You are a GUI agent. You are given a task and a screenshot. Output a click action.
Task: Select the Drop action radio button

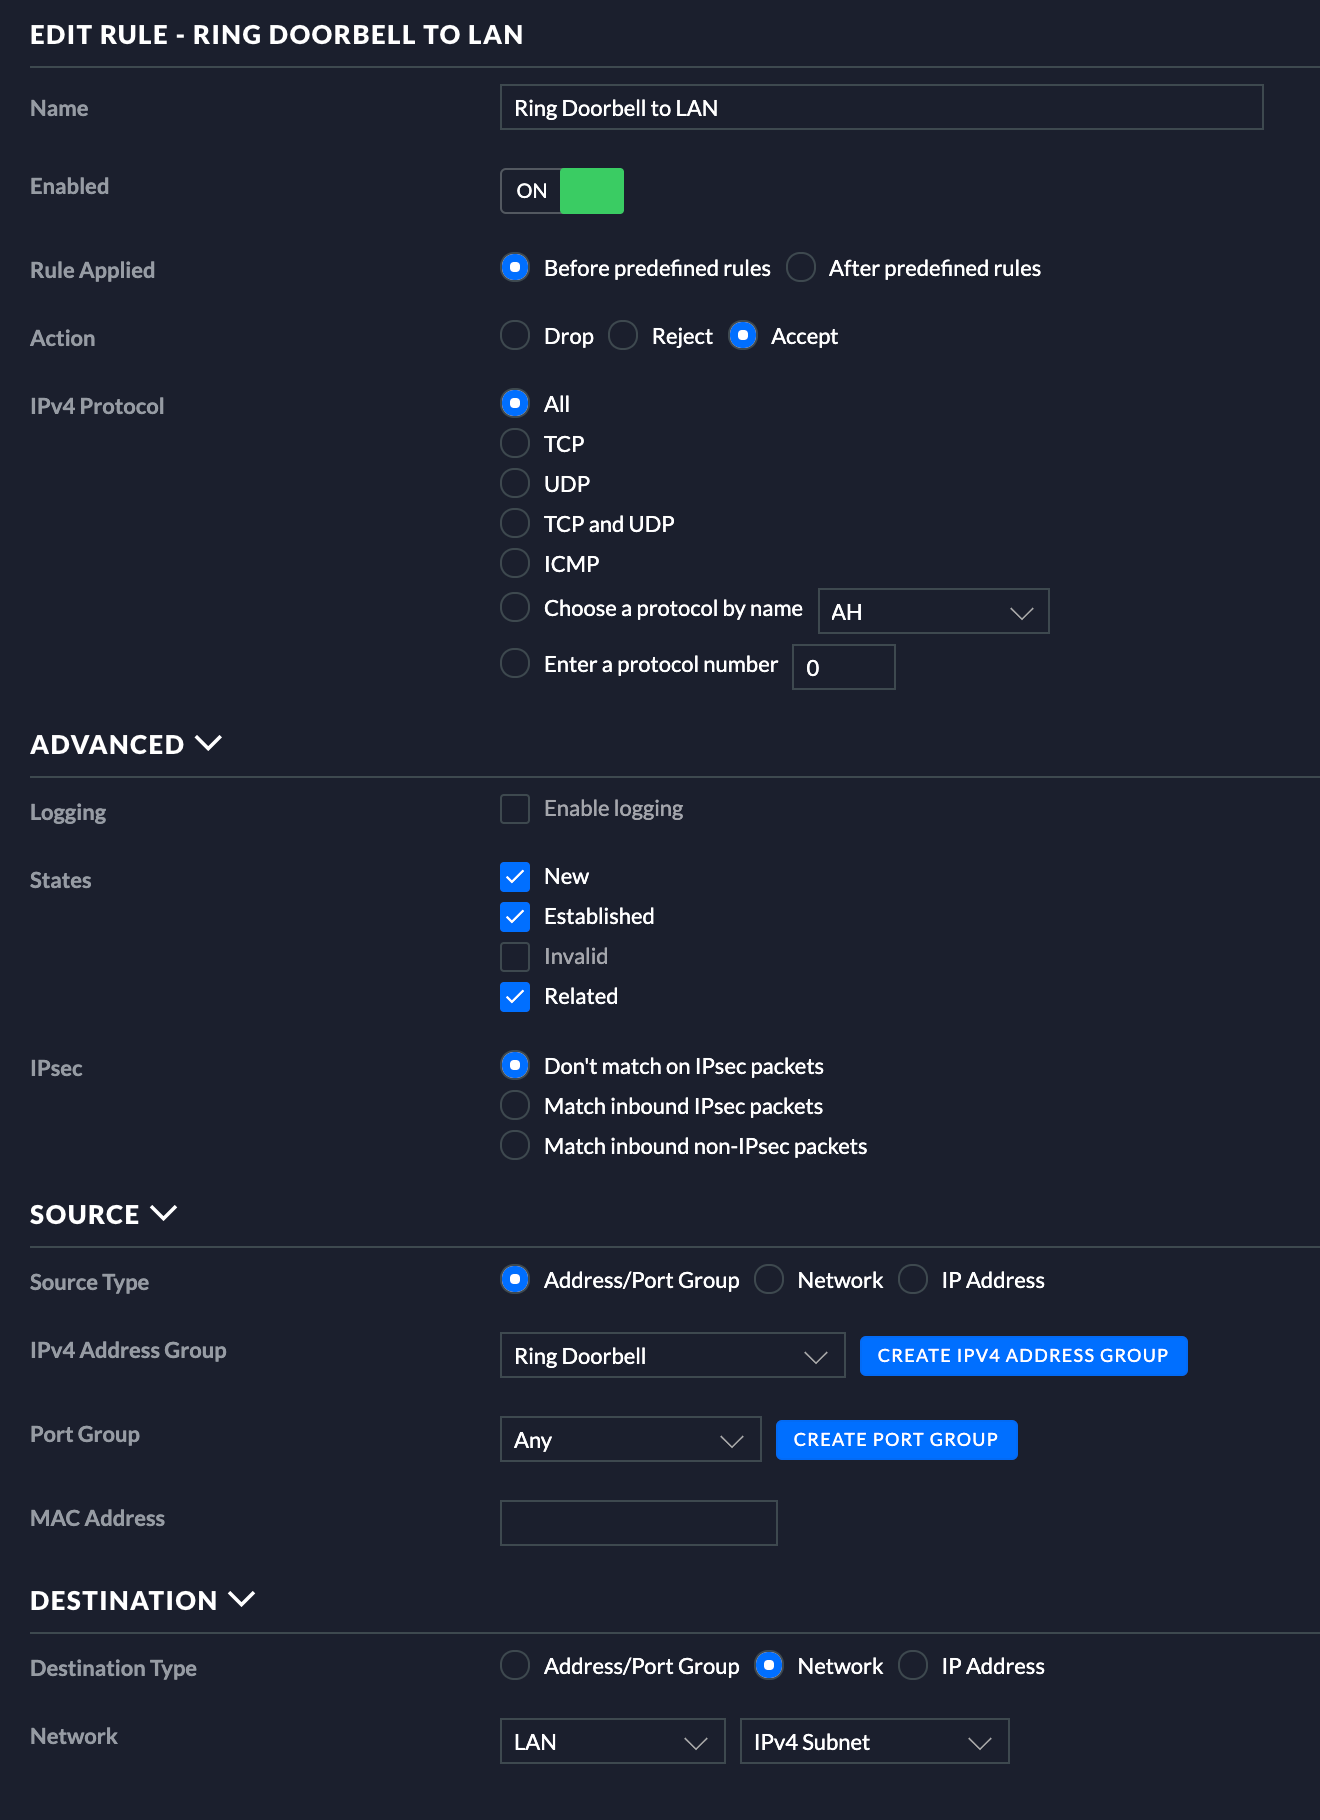click(515, 336)
